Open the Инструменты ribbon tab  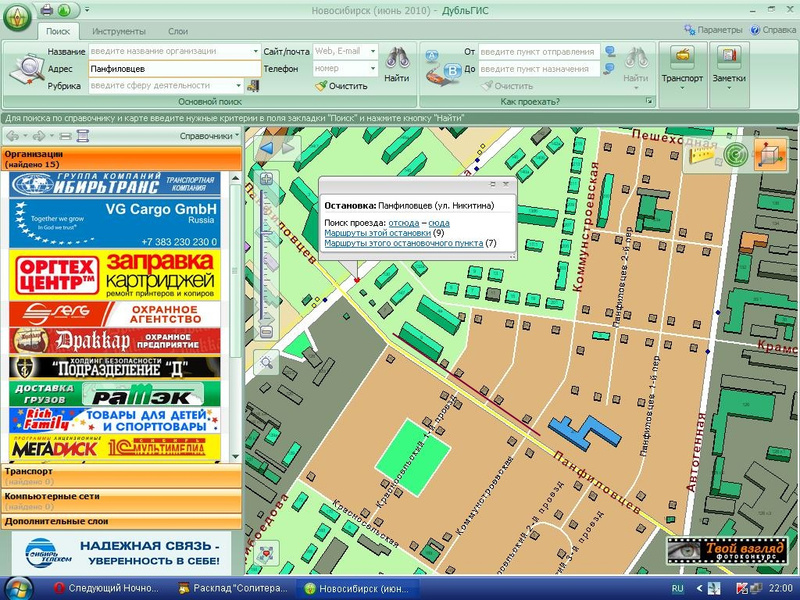pos(118,31)
